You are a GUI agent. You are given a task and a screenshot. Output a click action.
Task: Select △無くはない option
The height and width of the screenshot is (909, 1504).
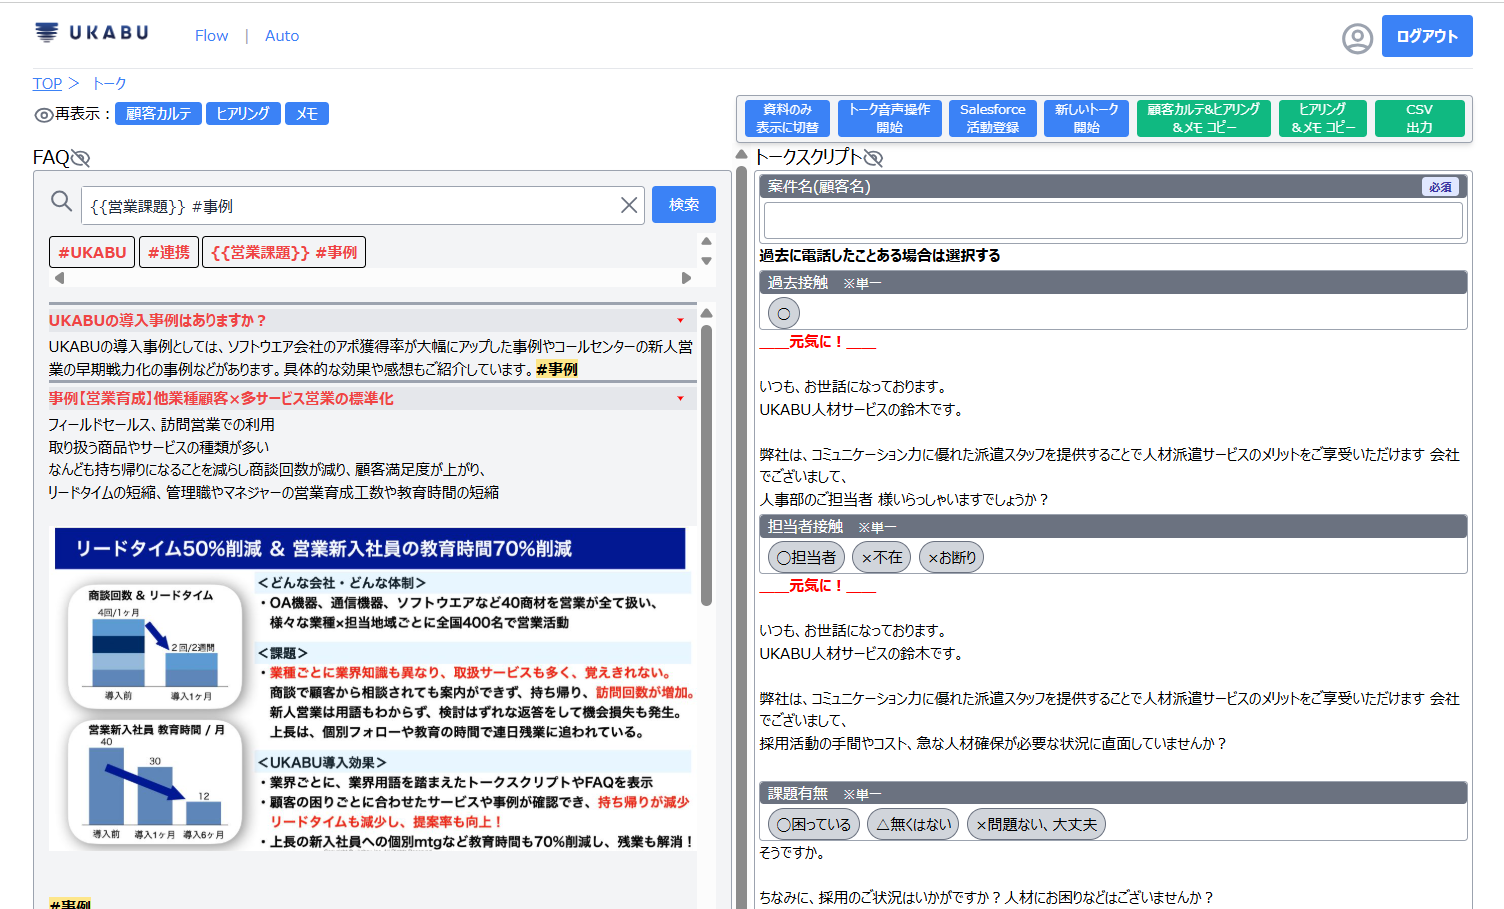click(913, 824)
